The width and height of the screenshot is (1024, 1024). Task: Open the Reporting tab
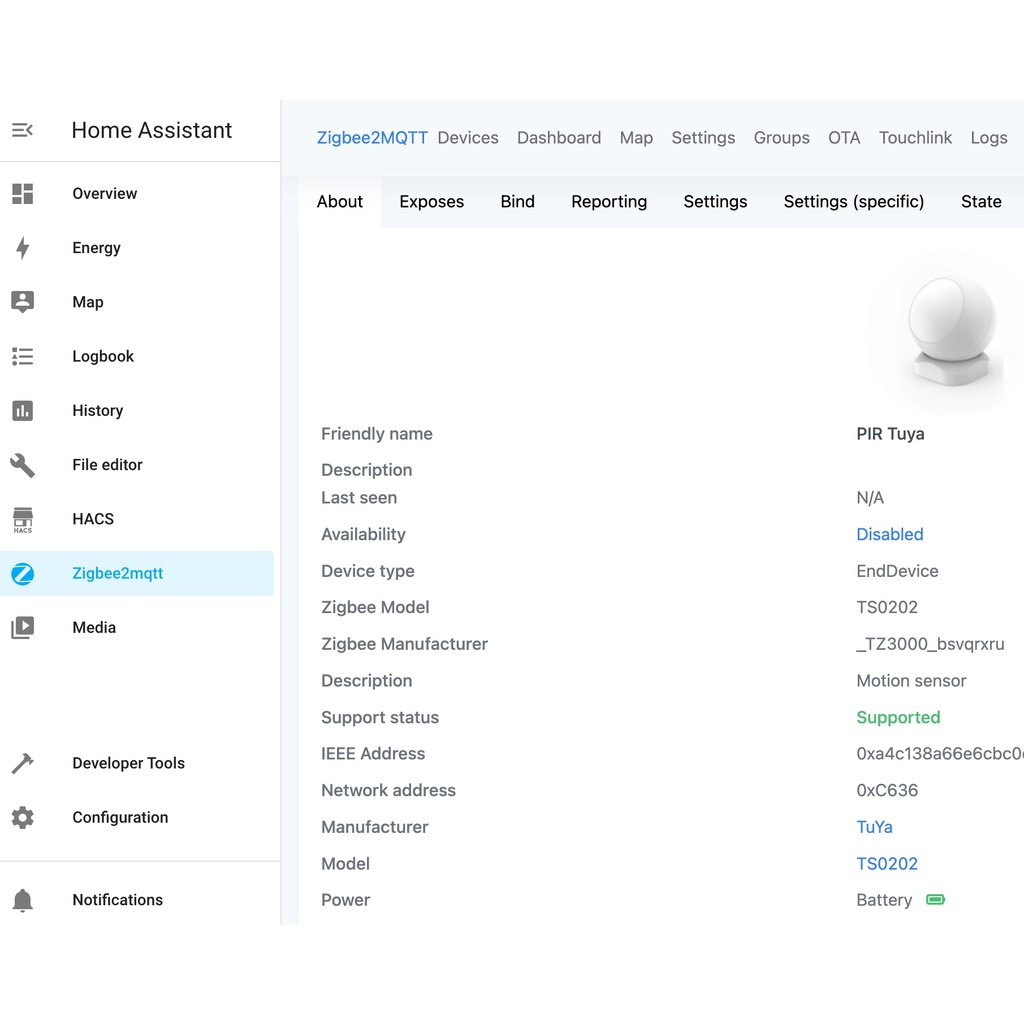pos(609,202)
